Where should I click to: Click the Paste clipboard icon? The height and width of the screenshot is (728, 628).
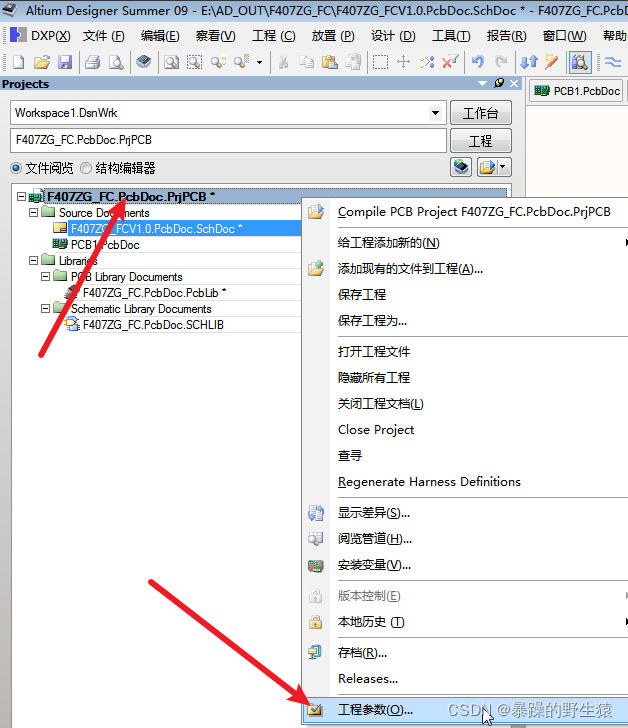pos(330,62)
